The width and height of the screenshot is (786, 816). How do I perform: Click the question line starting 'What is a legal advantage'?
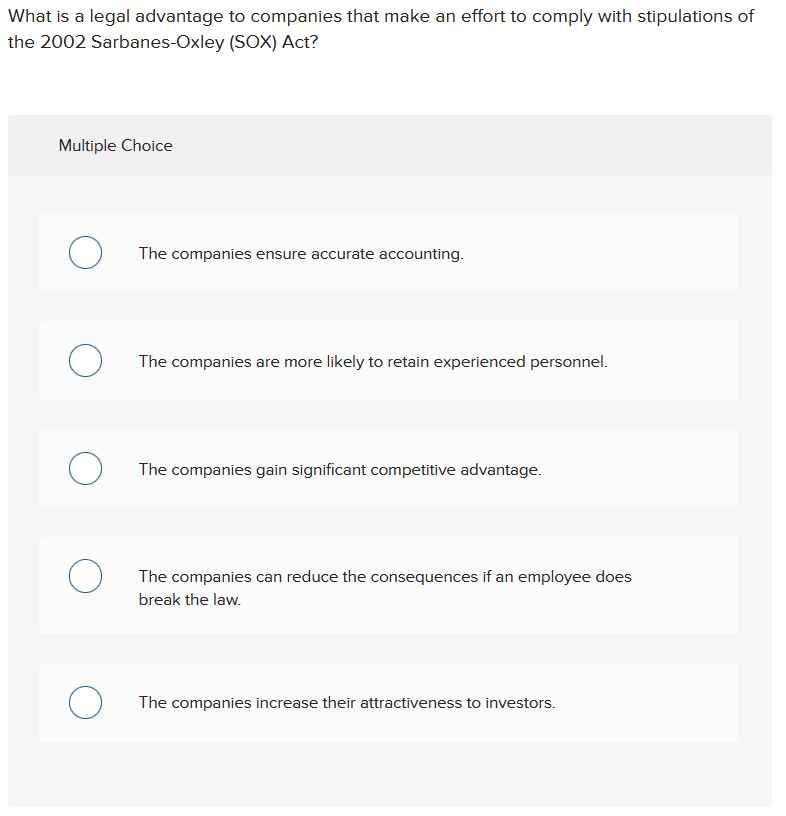pyautogui.click(x=380, y=17)
